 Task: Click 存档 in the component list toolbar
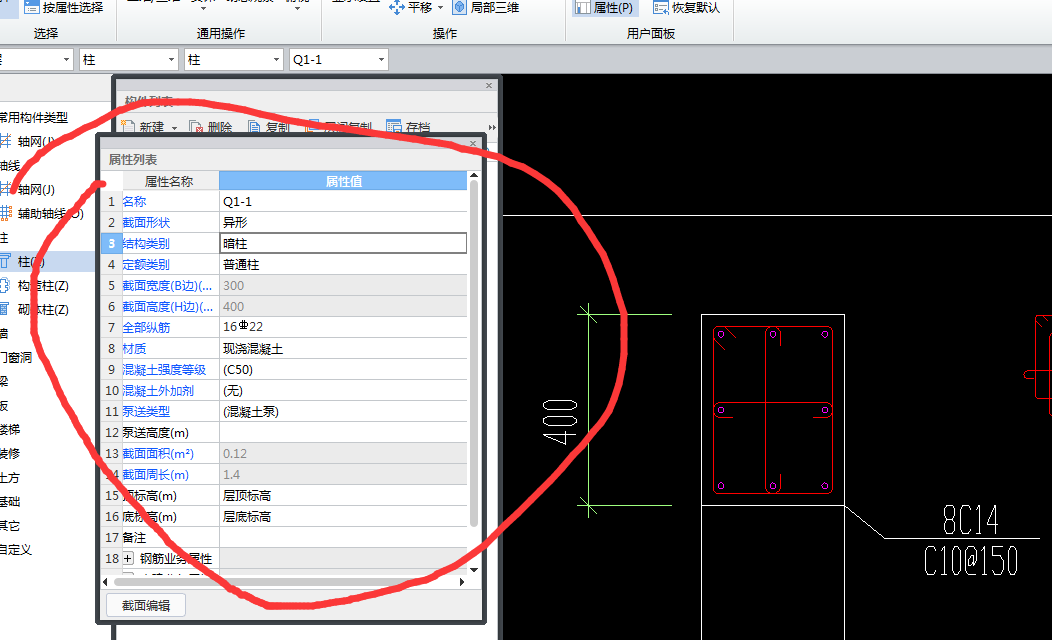[409, 127]
